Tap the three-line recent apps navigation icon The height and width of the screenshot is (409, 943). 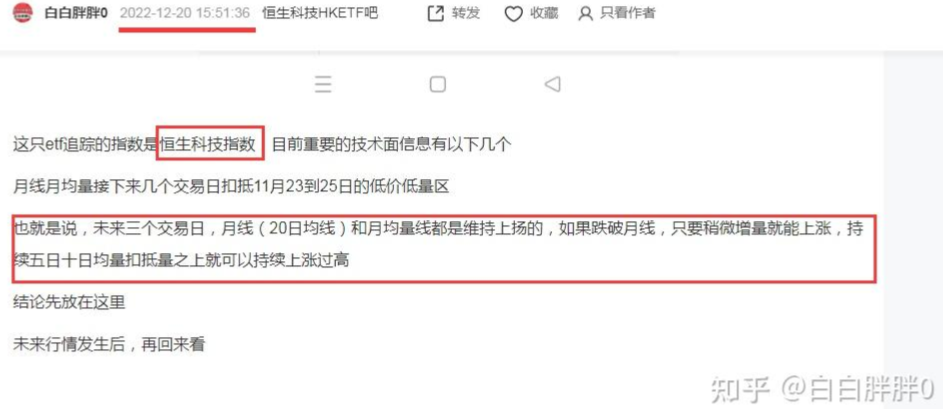pyautogui.click(x=323, y=84)
